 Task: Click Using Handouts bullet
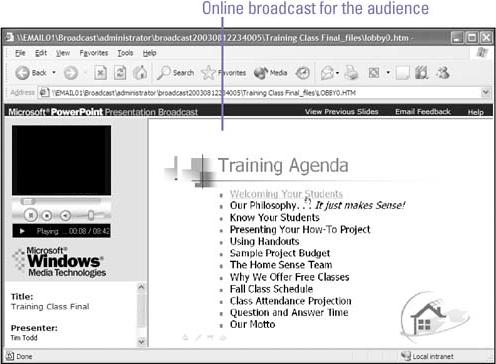(265, 241)
